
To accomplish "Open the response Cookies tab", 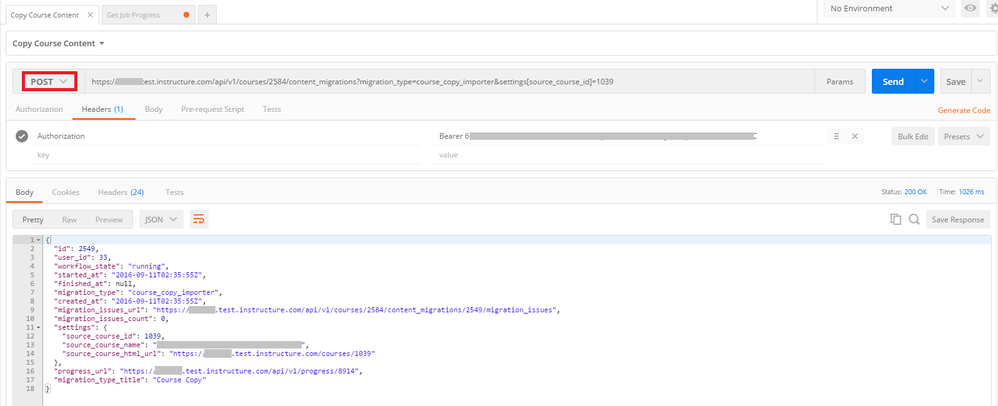I will [65, 192].
